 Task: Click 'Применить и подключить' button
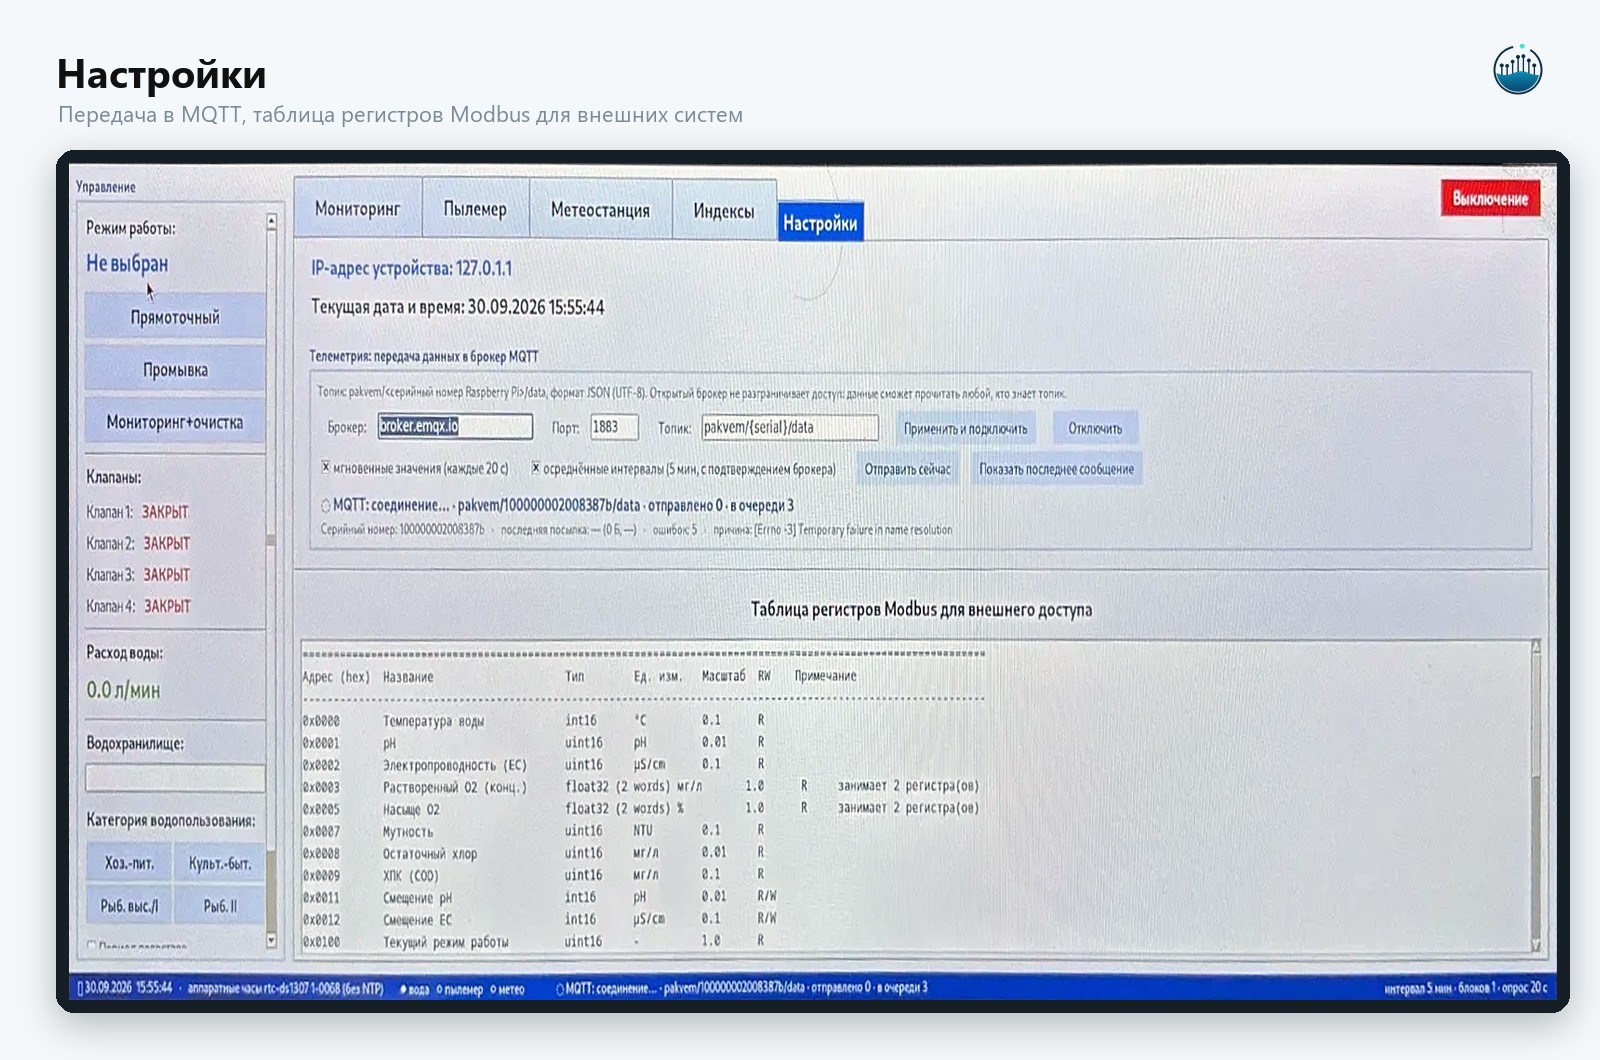[x=965, y=429]
